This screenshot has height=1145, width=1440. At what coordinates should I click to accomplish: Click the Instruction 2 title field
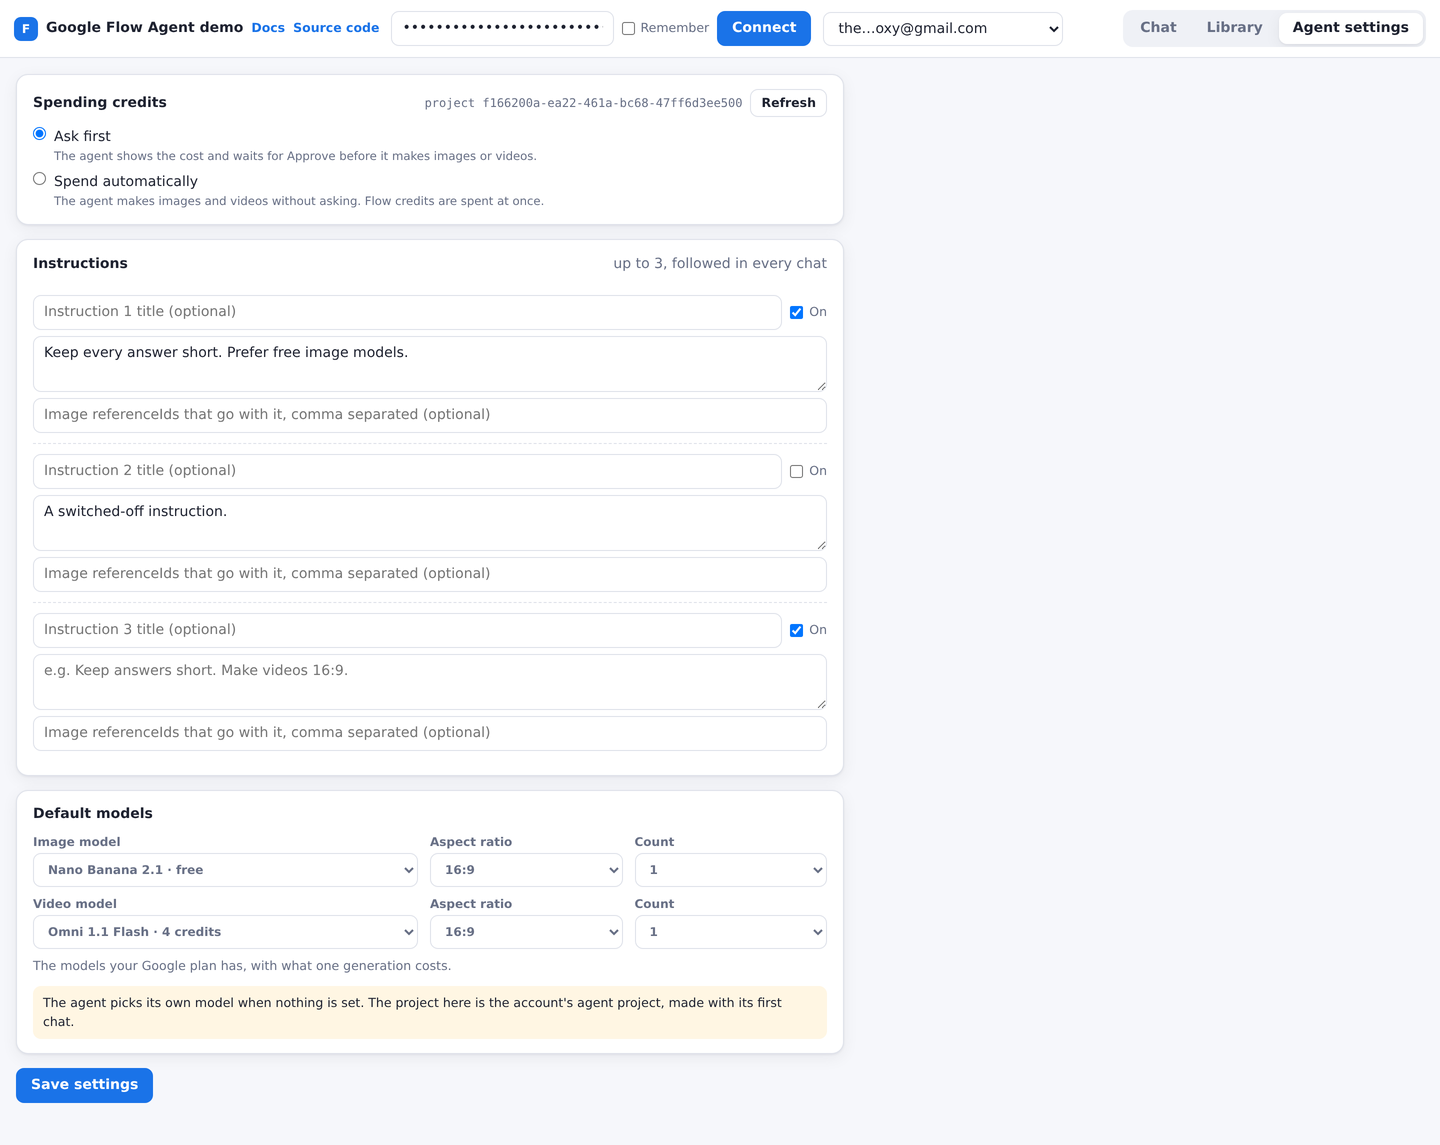tap(407, 471)
